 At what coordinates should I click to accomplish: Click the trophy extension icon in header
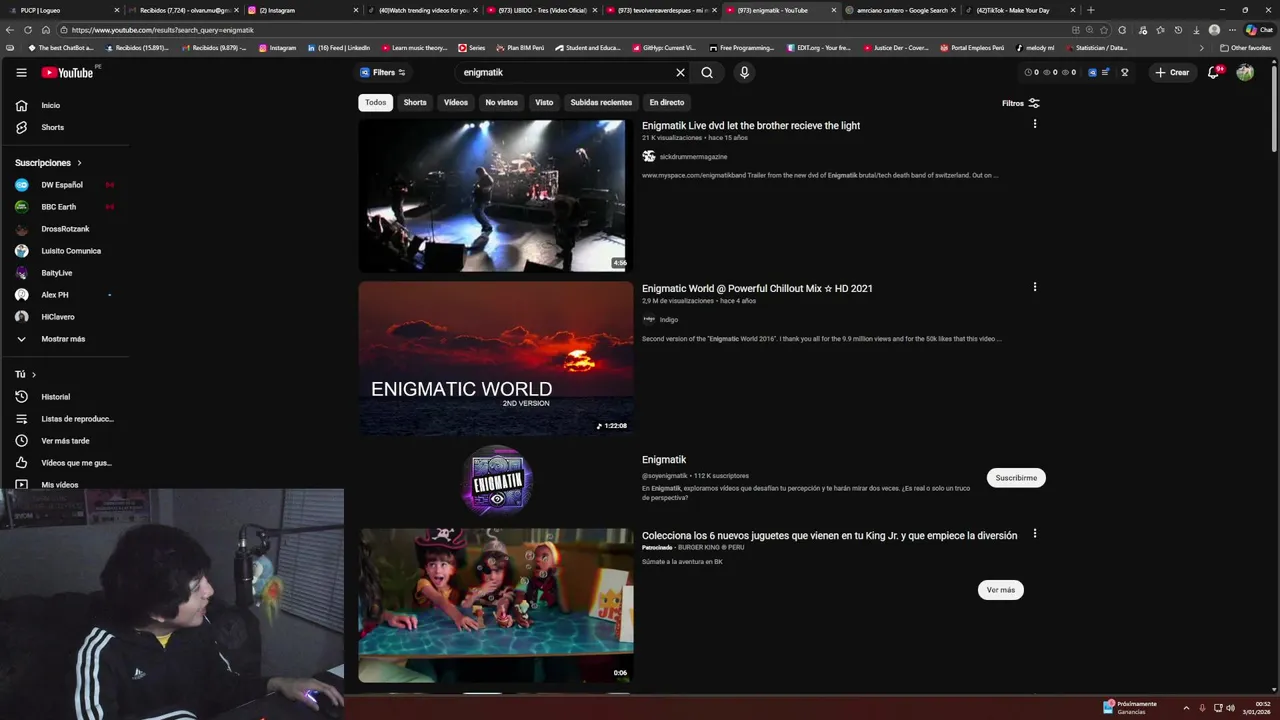point(1124,72)
